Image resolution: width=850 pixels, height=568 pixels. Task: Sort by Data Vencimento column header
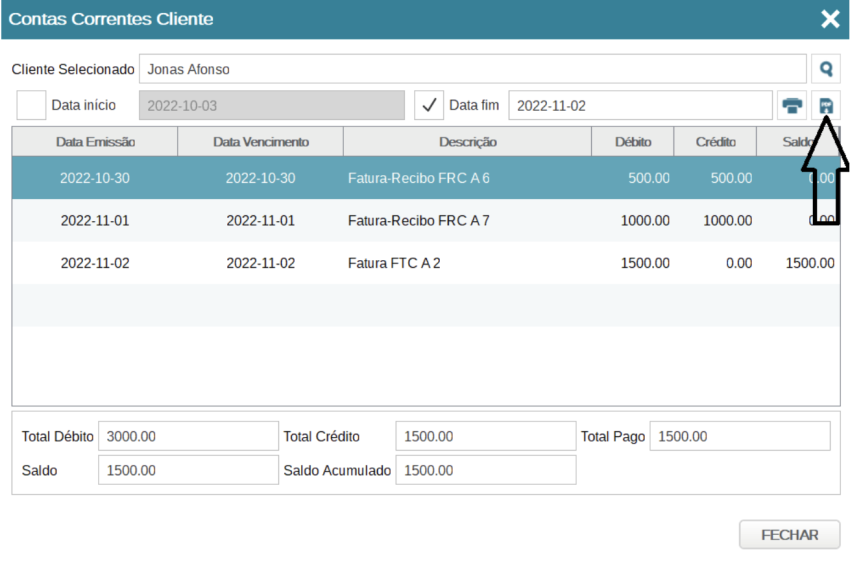coord(260,142)
